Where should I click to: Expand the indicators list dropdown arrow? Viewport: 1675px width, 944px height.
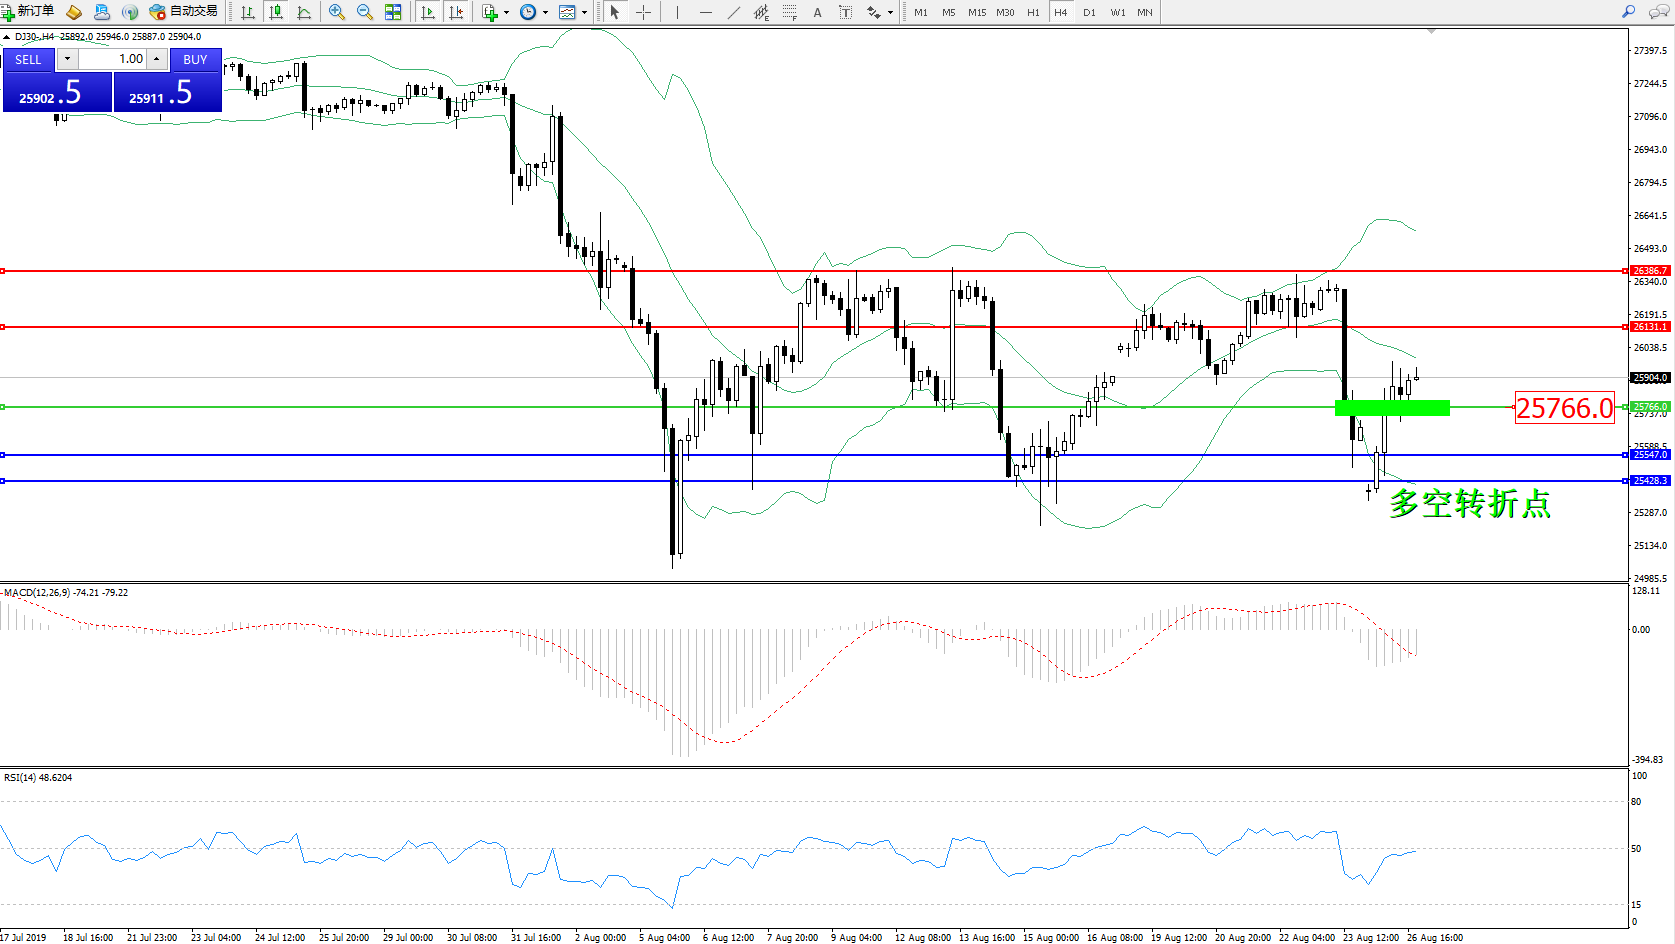[x=507, y=13]
